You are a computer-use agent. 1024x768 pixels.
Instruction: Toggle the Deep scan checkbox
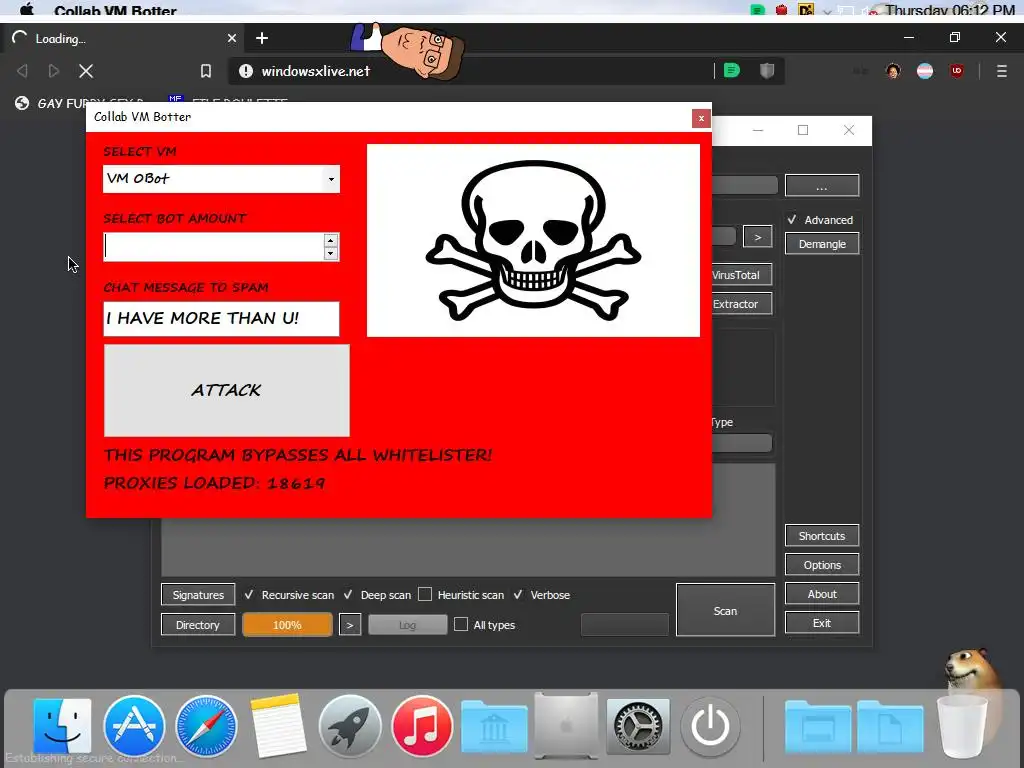pos(348,594)
